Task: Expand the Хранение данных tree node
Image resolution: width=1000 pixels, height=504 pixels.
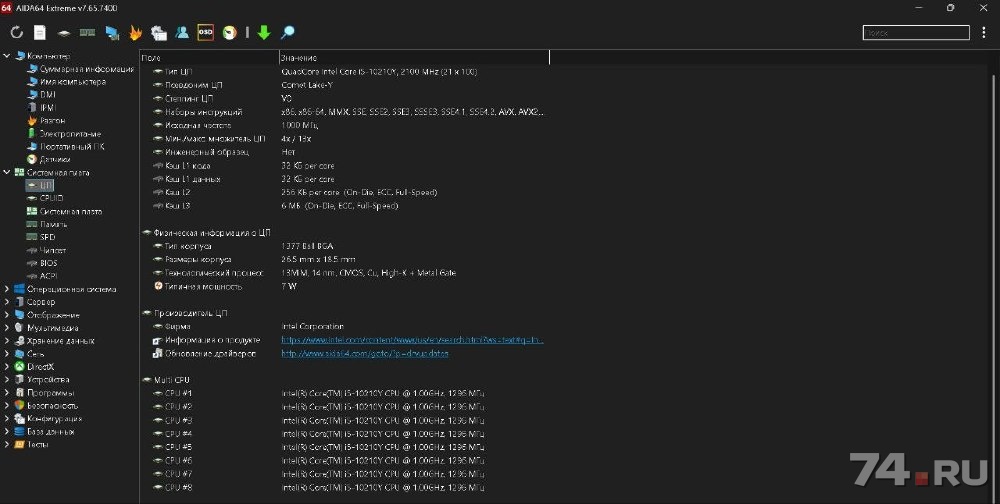Action: tap(6, 341)
